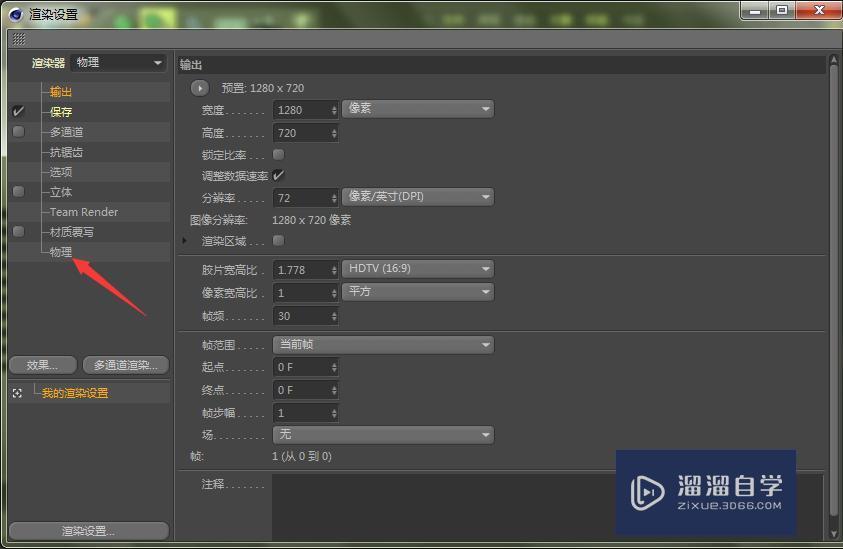Click the 高度 field showing 720
Image resolution: width=843 pixels, height=549 pixels.
(x=301, y=133)
